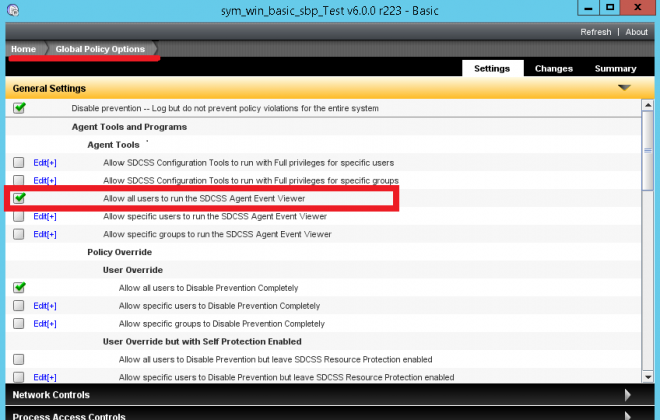Switch to the Changes tab

pos(554,69)
